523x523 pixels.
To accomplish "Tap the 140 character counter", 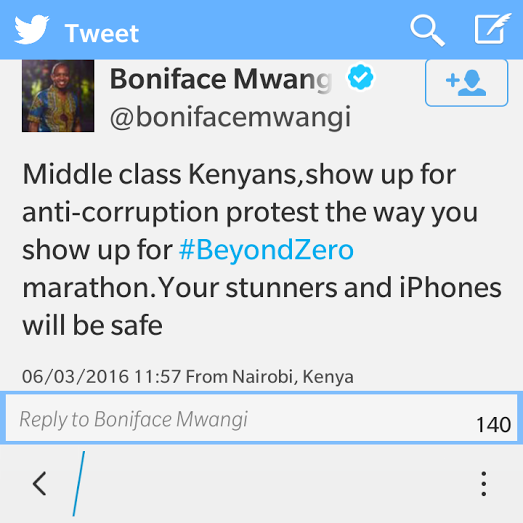I will pyautogui.click(x=493, y=425).
